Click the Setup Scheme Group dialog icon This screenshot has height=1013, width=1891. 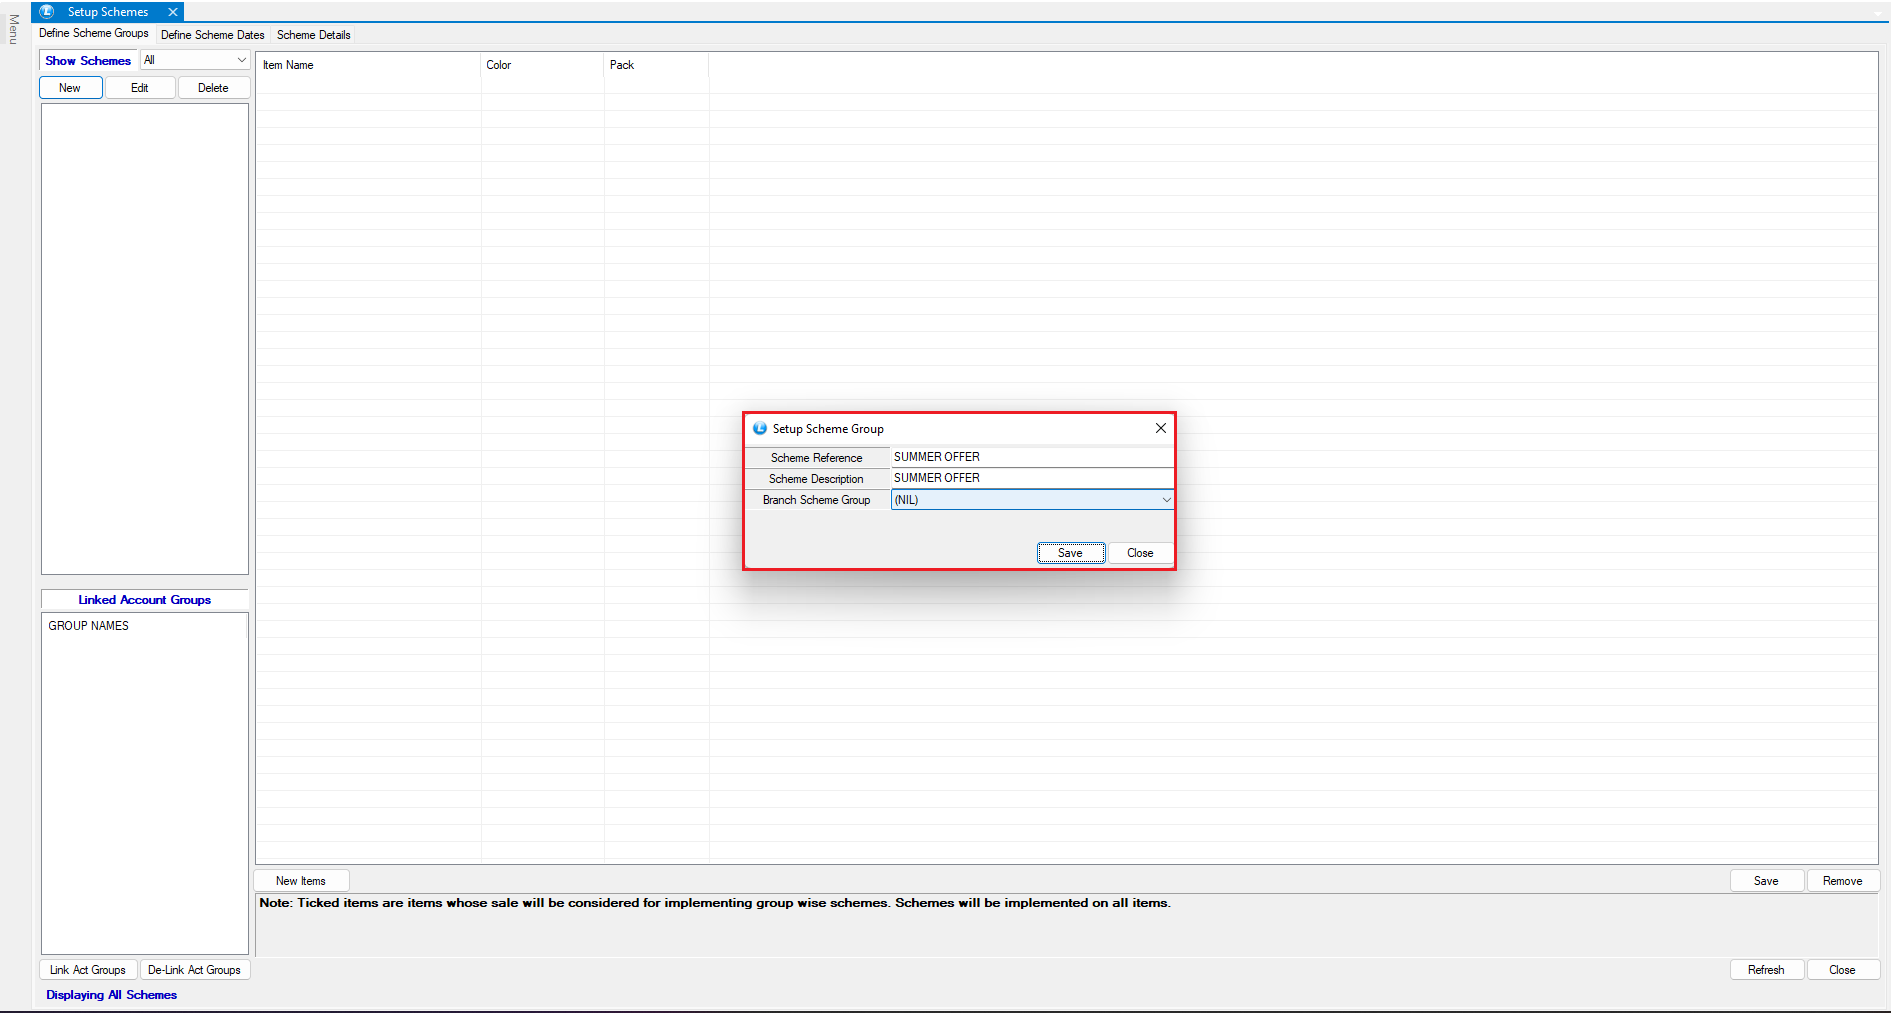pyautogui.click(x=760, y=428)
